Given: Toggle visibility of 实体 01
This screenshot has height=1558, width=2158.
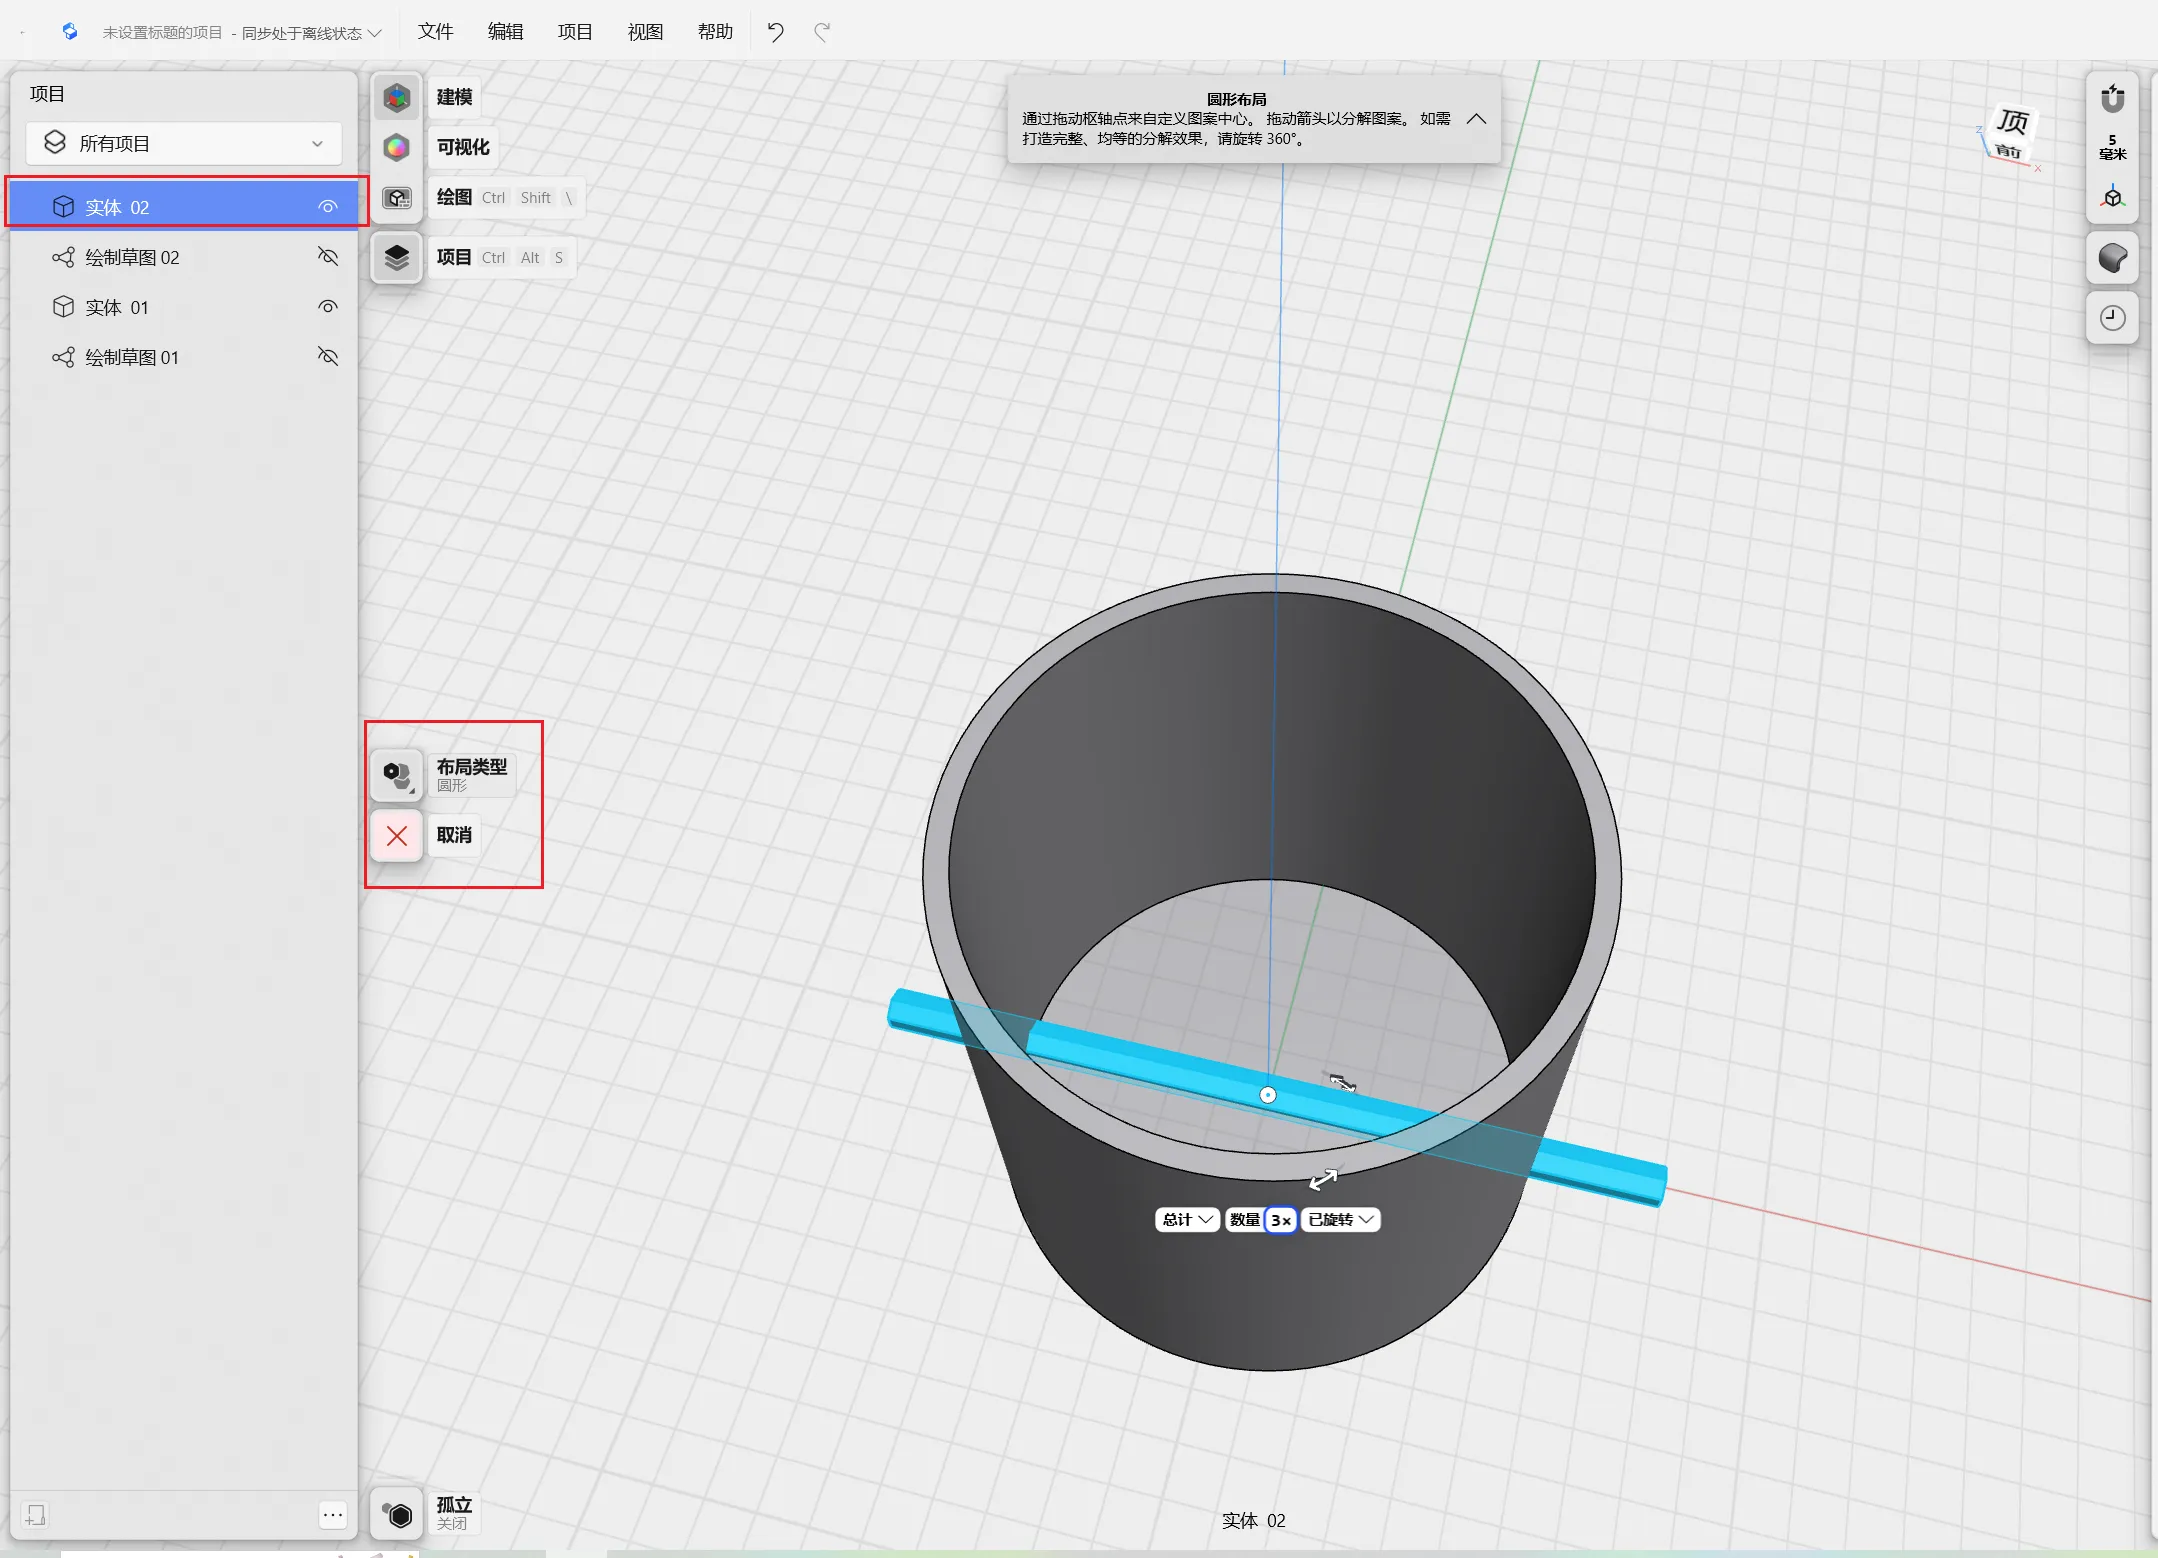Looking at the screenshot, I should (328, 307).
